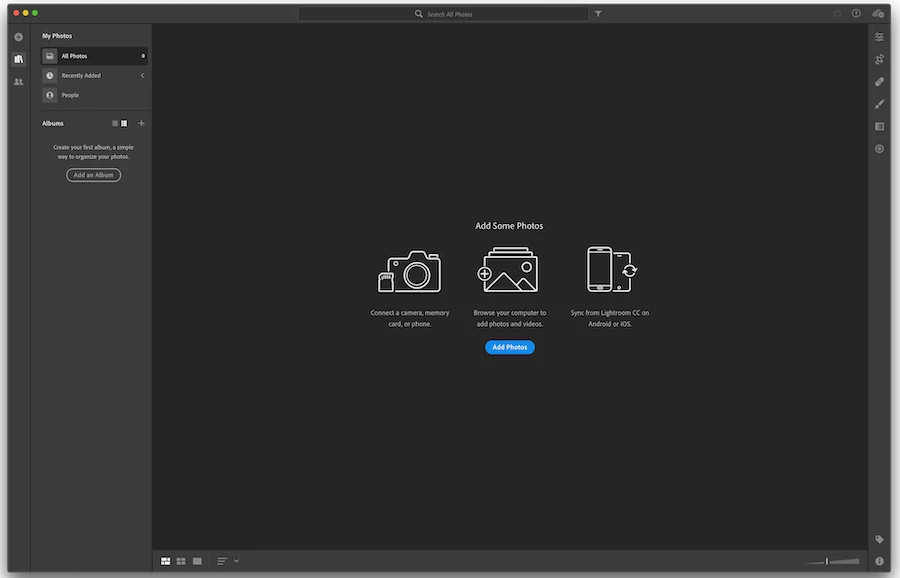Select the Linear Gradient tool

879,126
